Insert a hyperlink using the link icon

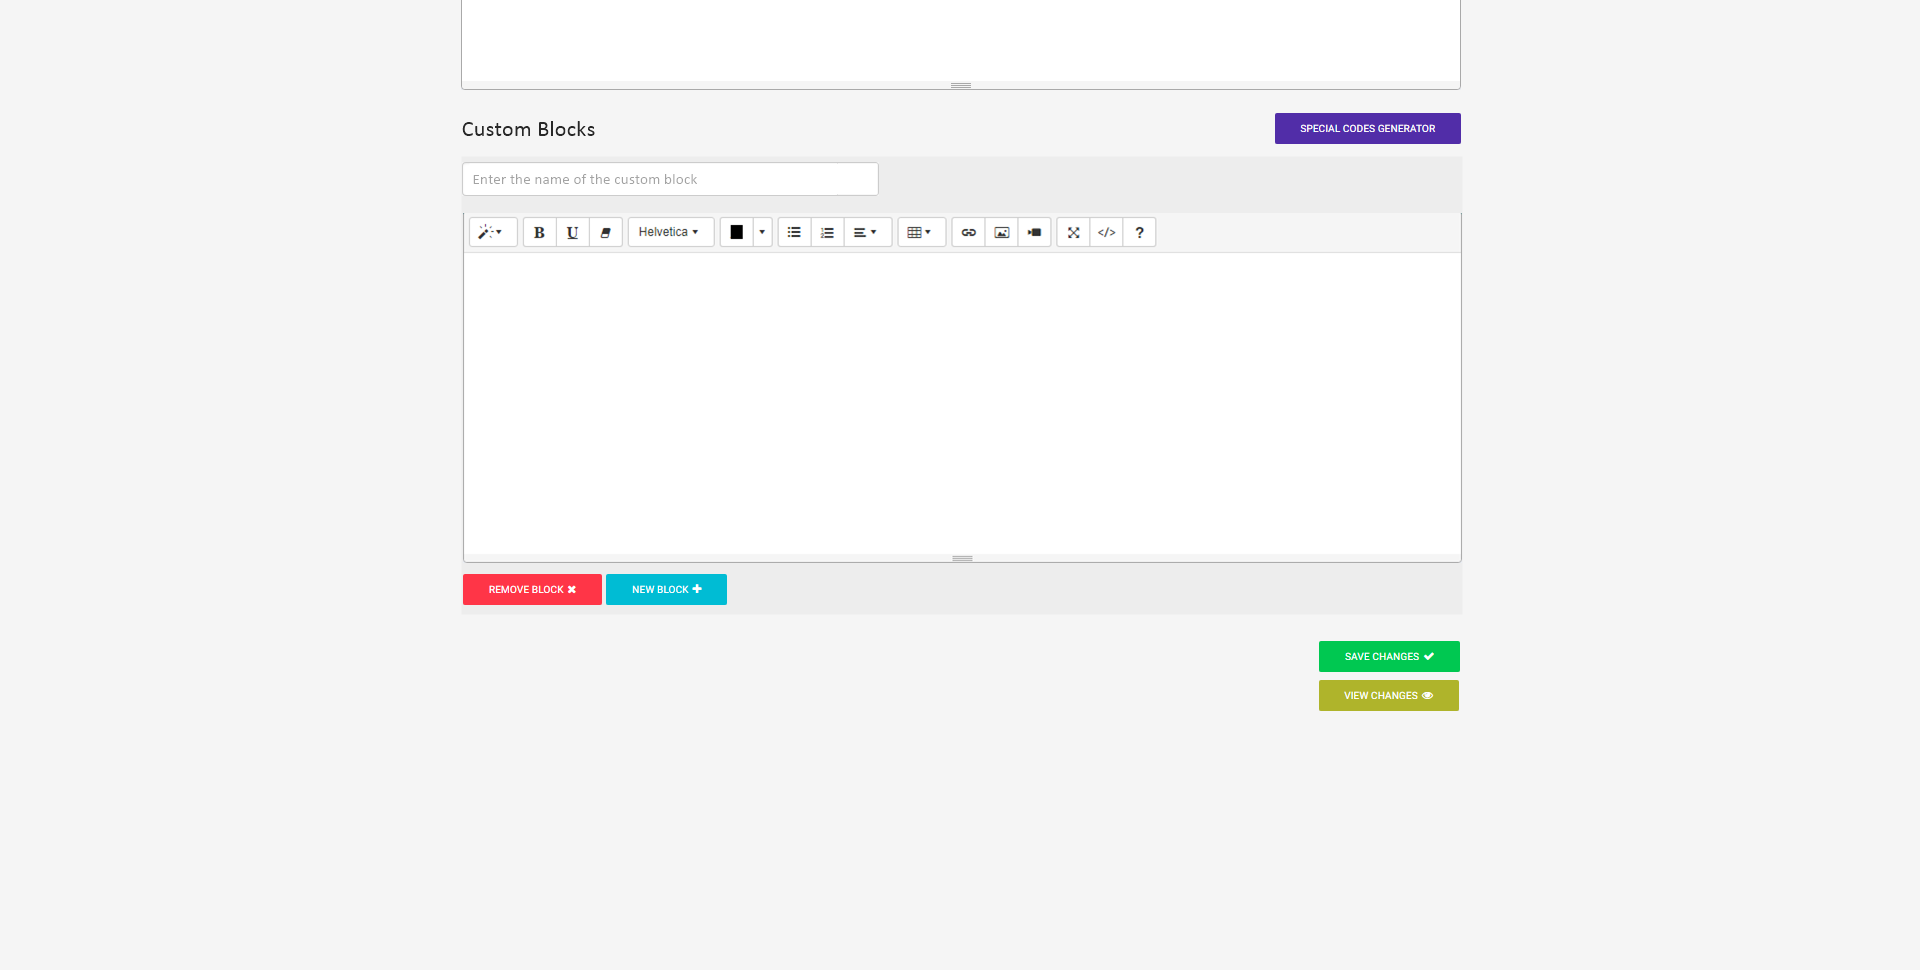pos(967,232)
